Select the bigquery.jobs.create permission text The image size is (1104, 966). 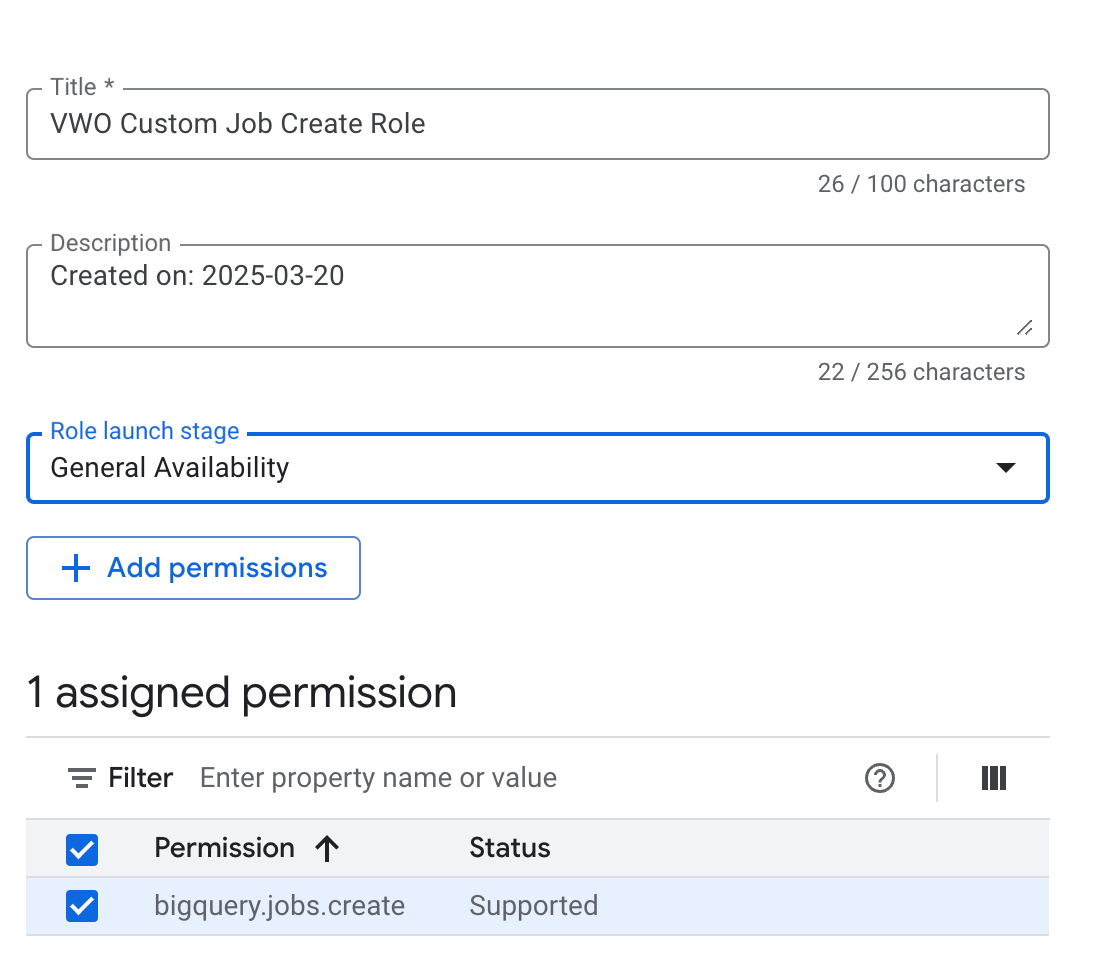pos(280,905)
